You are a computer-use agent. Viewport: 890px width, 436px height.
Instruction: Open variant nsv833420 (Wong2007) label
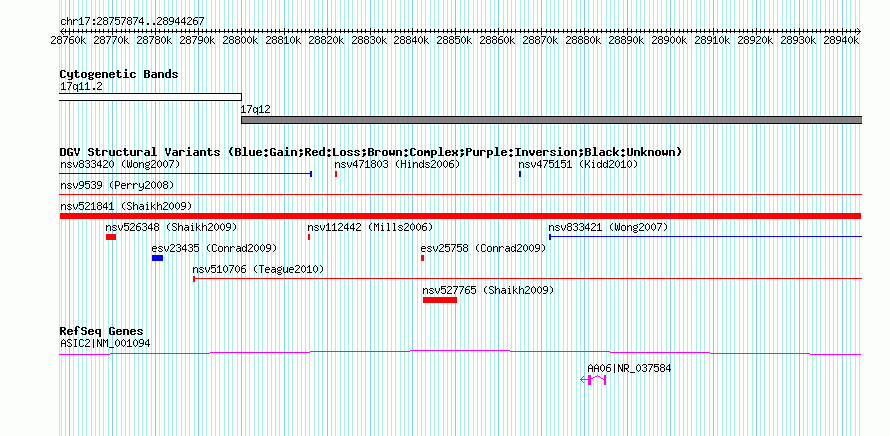coord(120,165)
